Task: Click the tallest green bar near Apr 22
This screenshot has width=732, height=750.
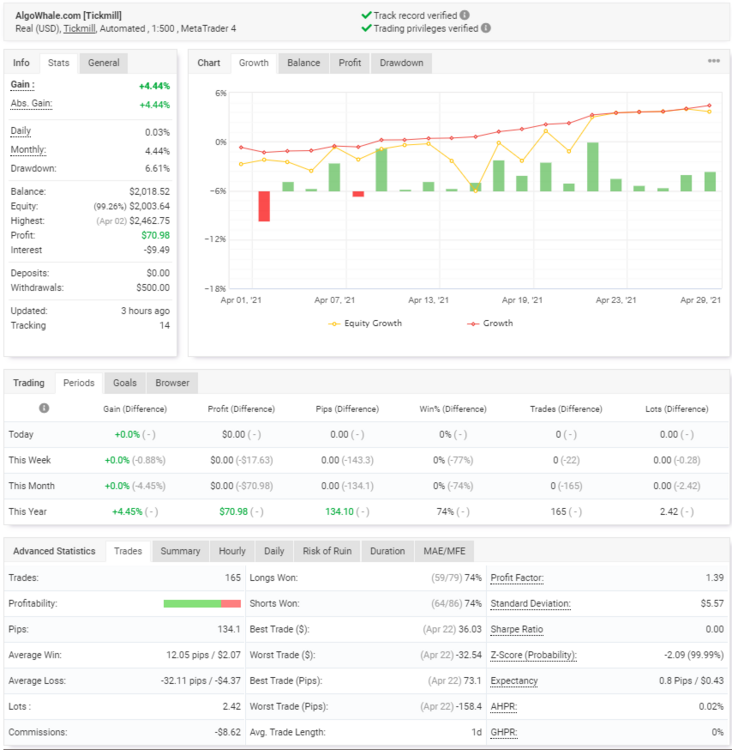Action: tap(592, 167)
